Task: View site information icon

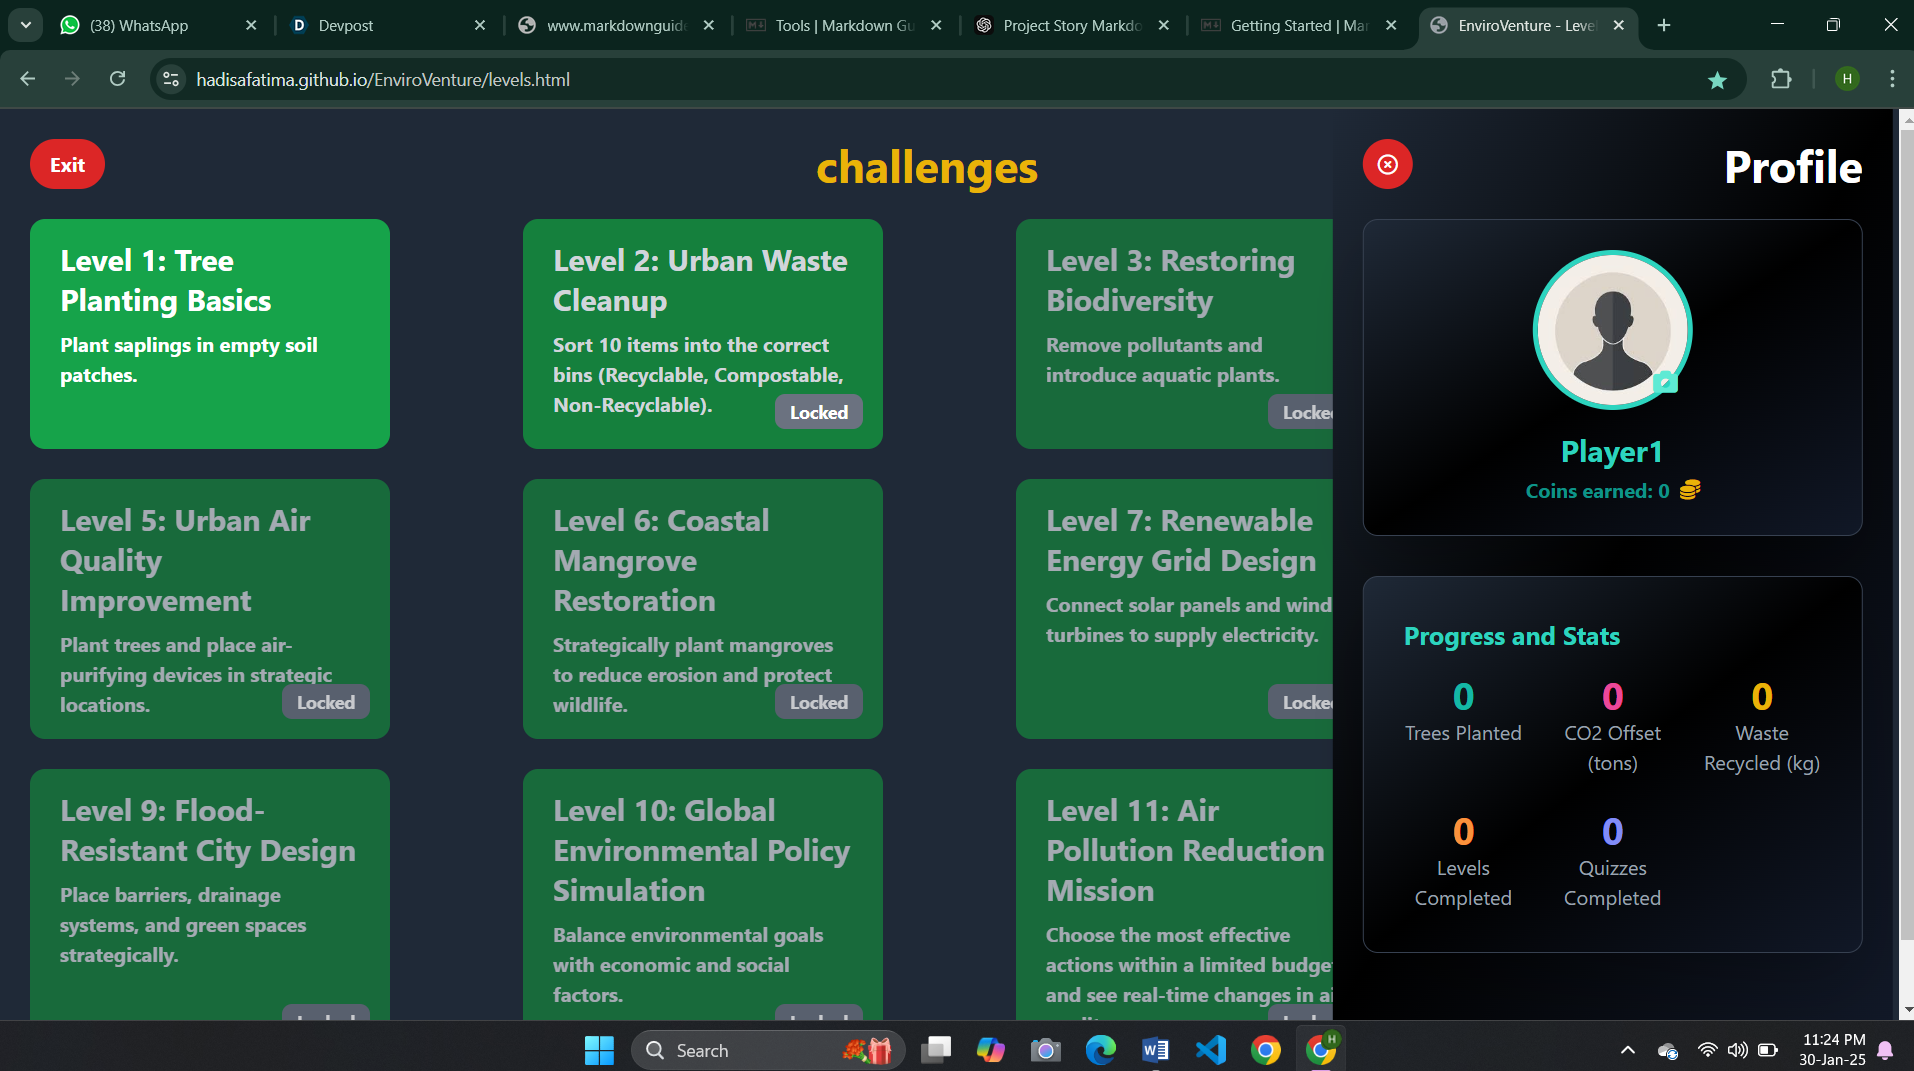Action: (x=171, y=79)
